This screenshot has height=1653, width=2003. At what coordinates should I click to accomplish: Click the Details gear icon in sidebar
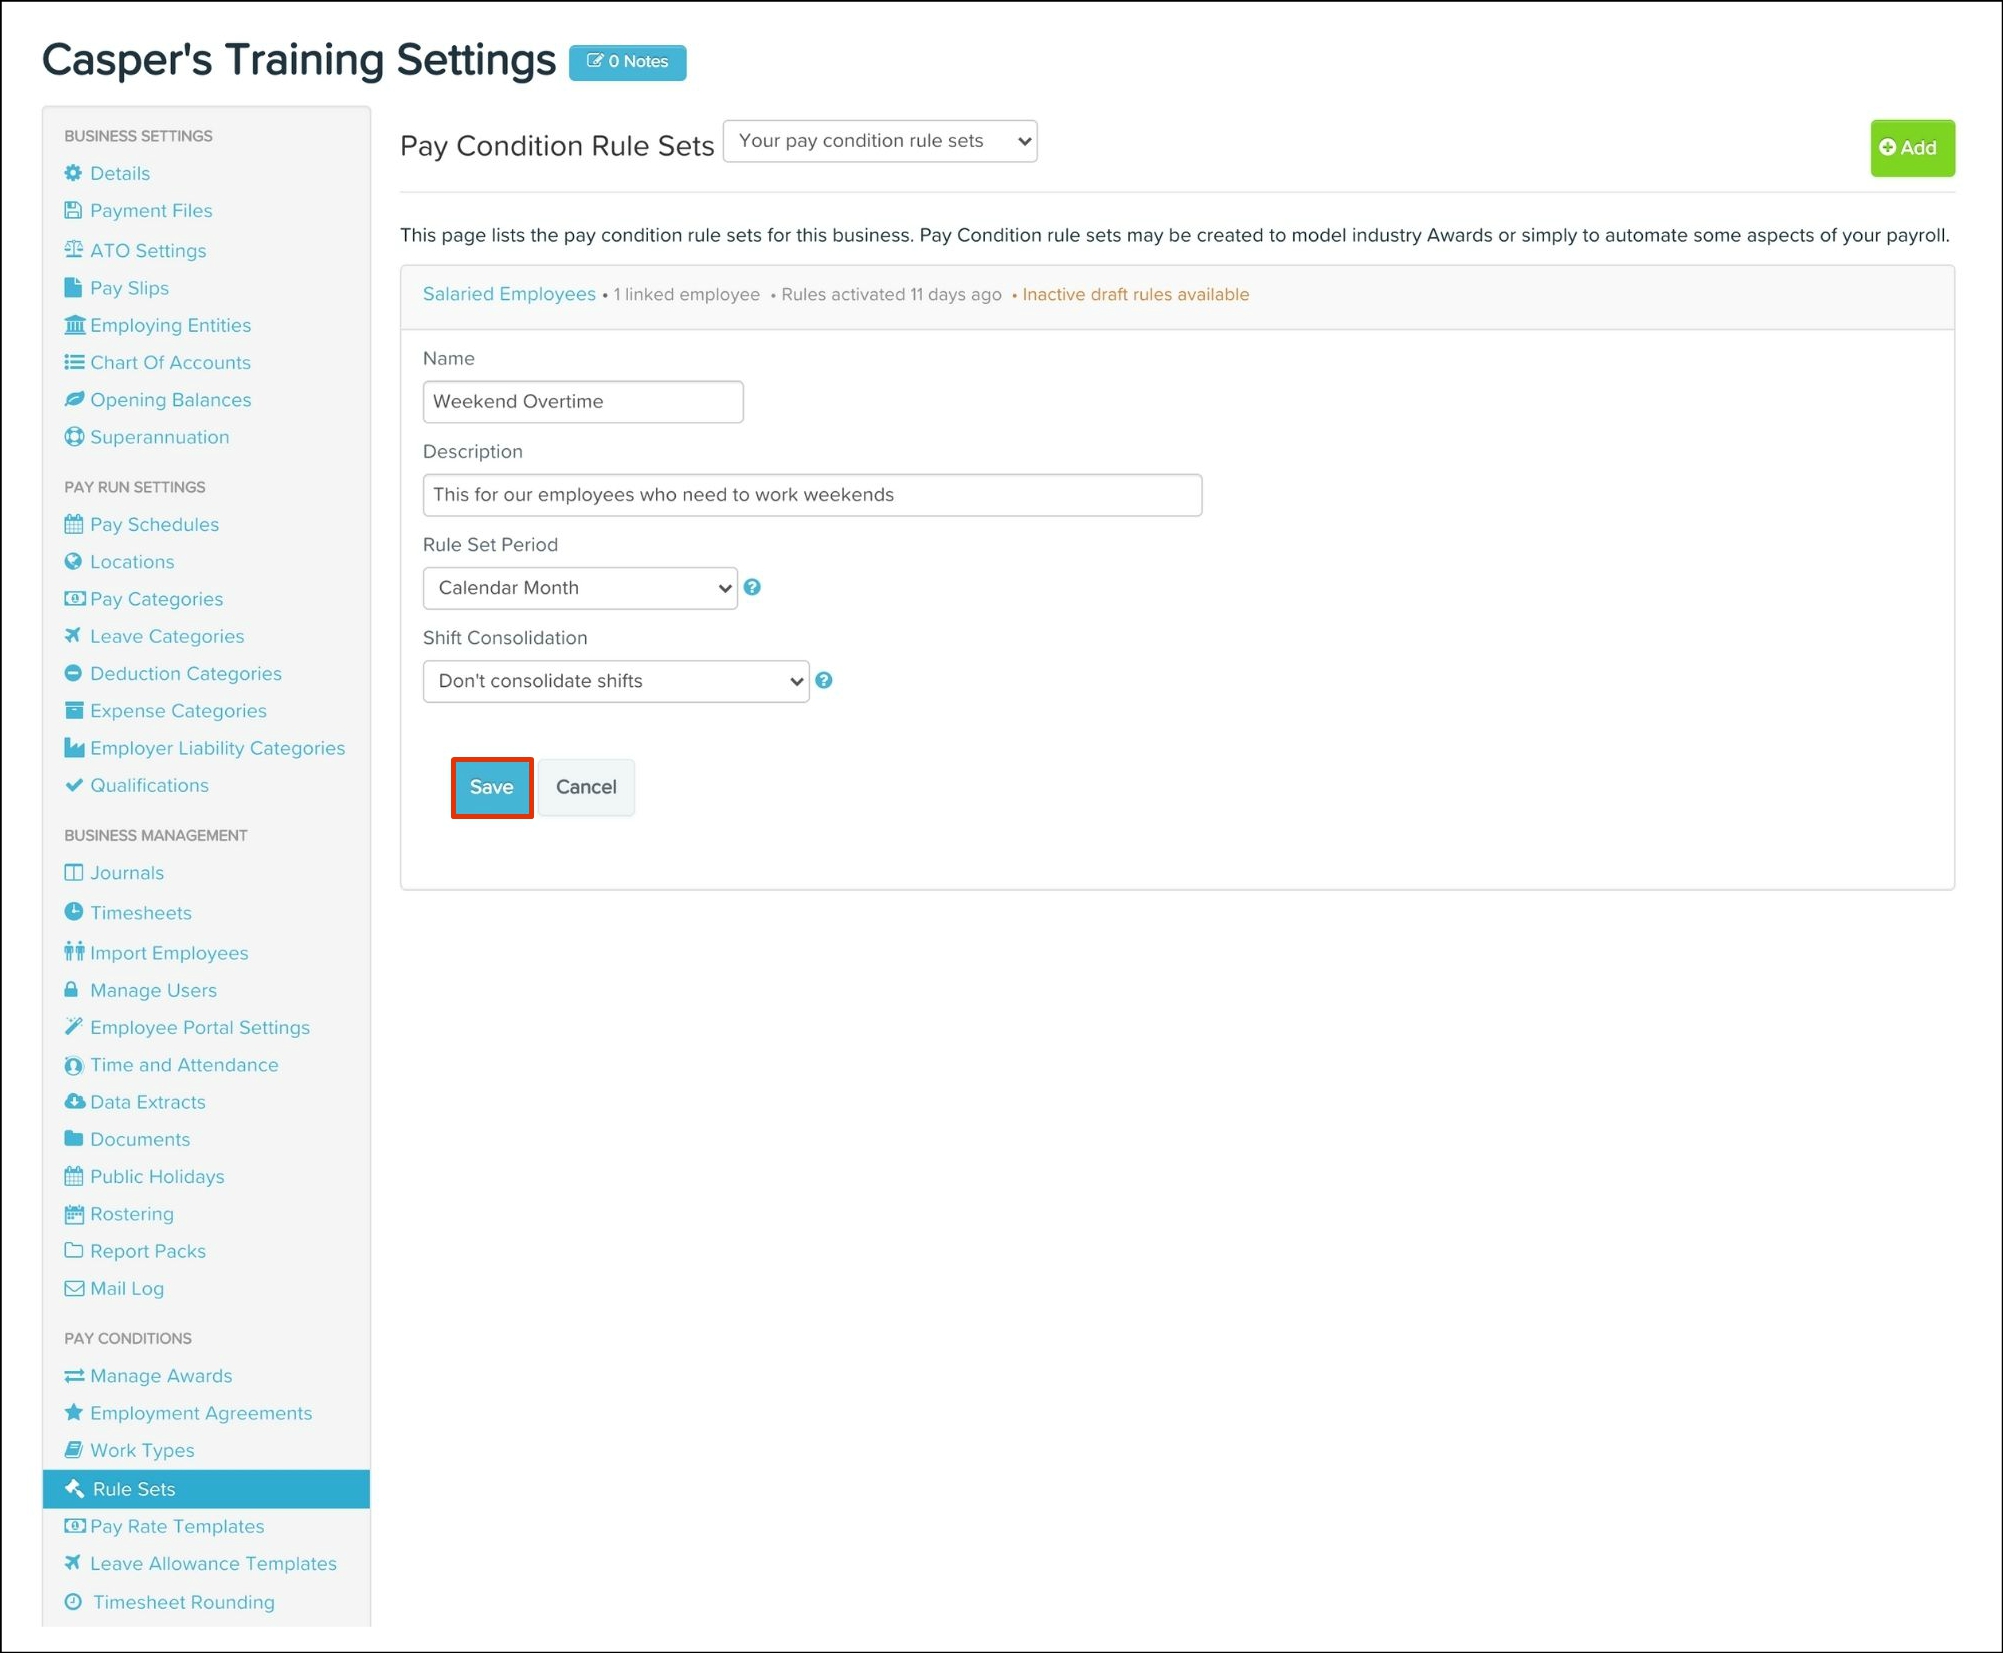pyautogui.click(x=73, y=173)
